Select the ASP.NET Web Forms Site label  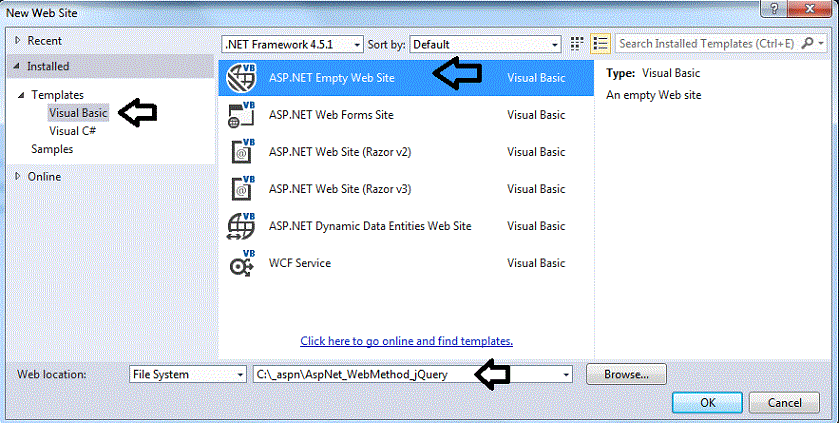331,115
